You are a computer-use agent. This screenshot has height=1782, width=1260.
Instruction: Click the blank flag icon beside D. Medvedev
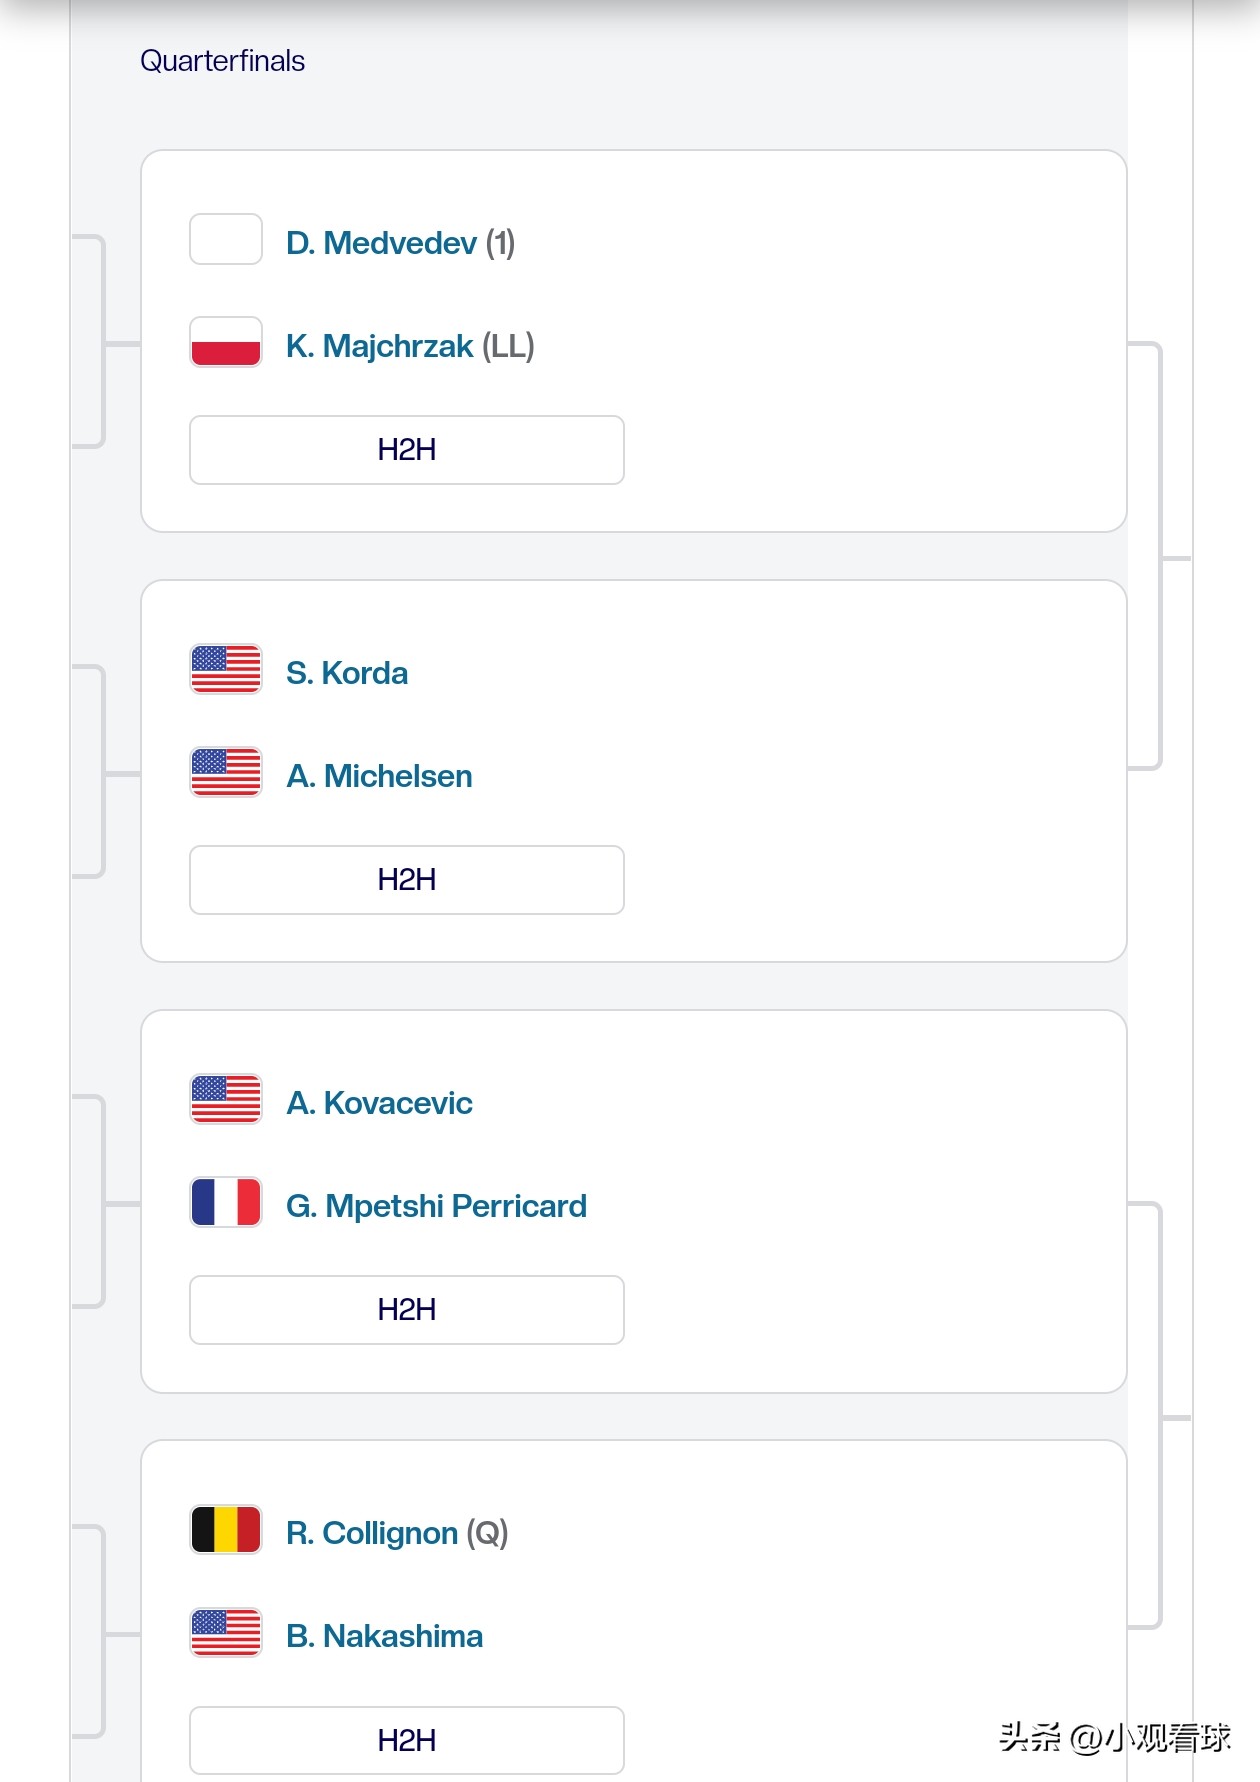point(226,239)
